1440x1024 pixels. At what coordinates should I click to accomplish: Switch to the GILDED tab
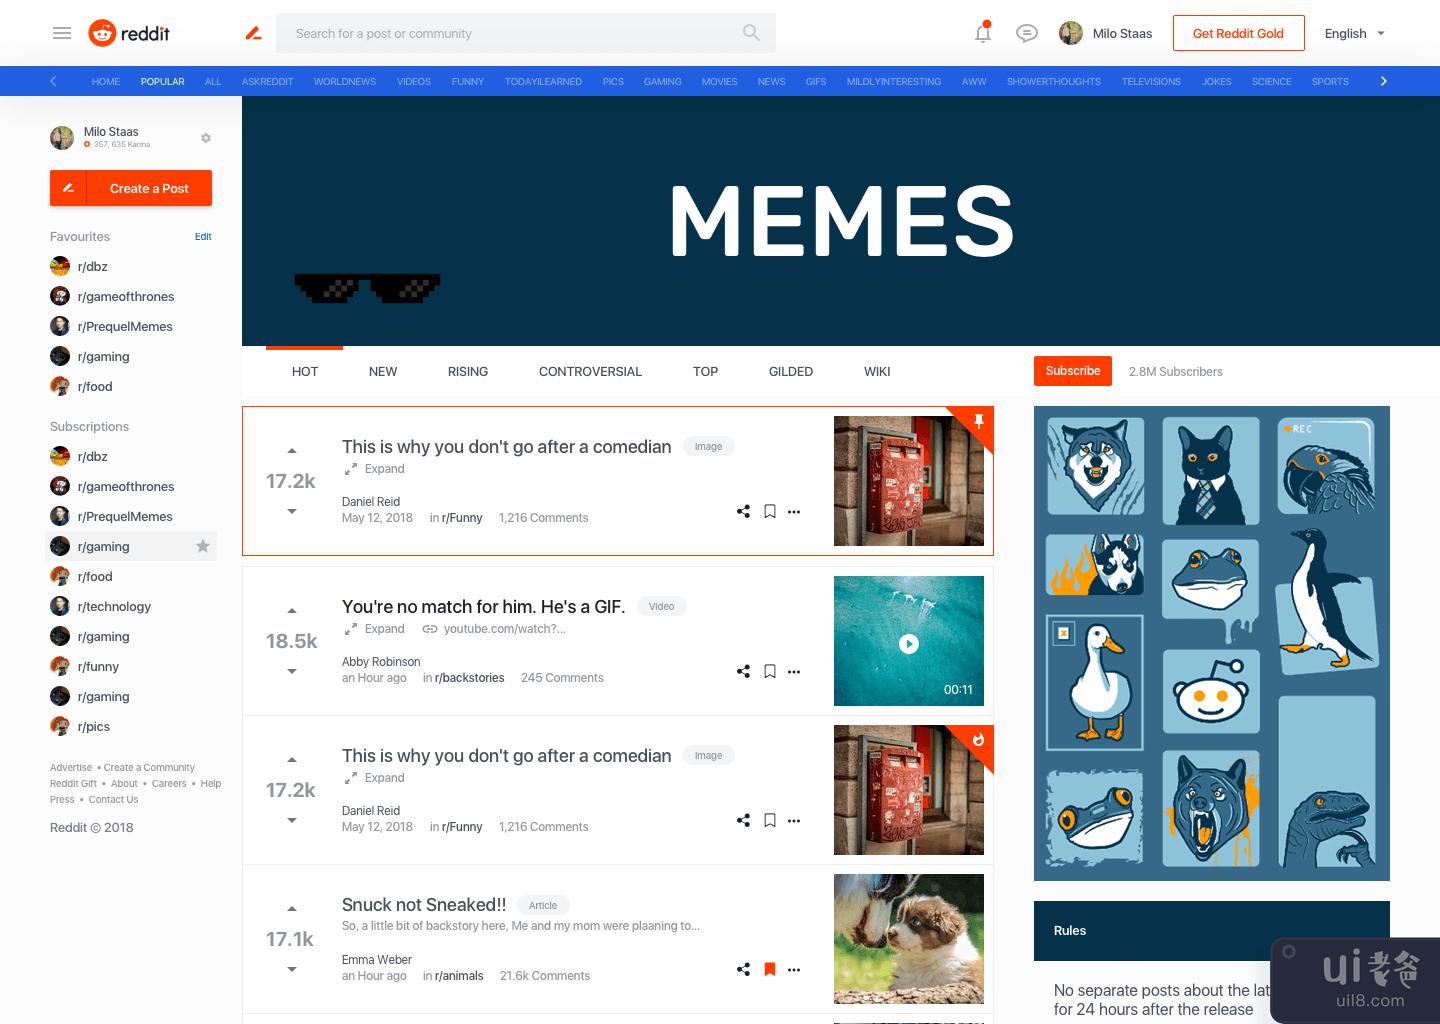pos(791,371)
